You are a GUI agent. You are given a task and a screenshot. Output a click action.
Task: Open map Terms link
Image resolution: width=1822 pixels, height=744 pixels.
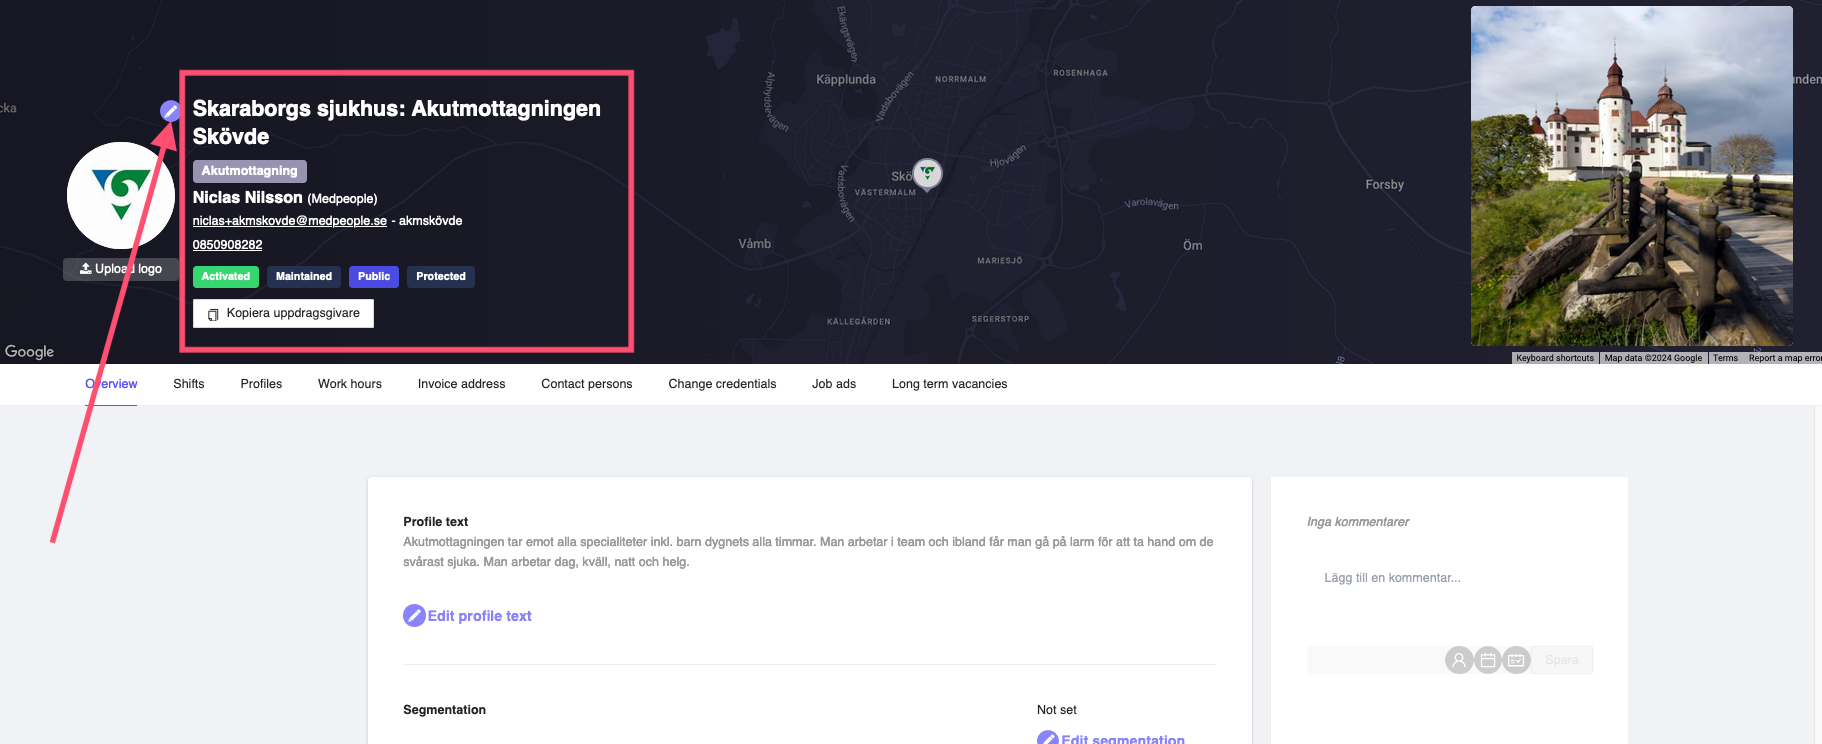1725,358
